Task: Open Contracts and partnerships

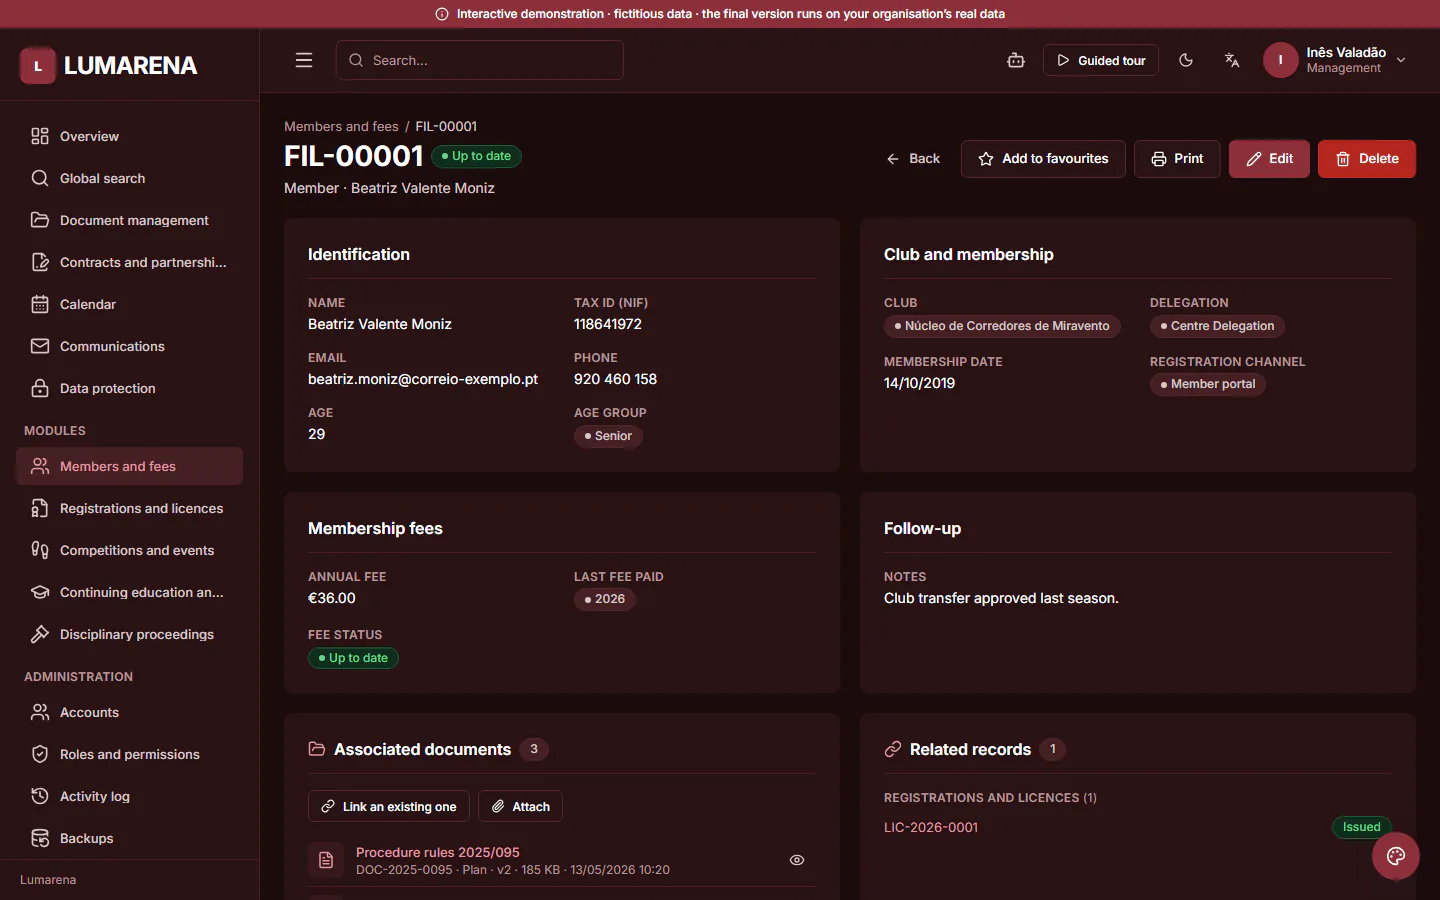Action: 129,262
